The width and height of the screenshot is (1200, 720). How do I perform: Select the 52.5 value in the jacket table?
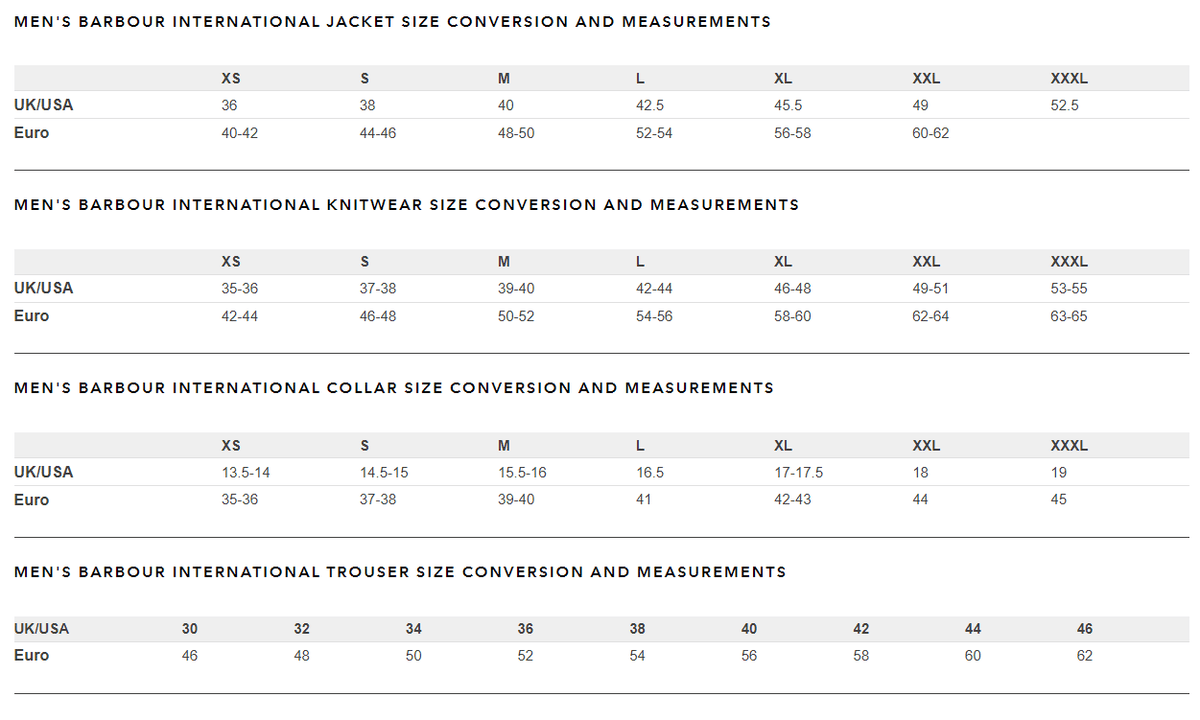pyautogui.click(x=1065, y=105)
